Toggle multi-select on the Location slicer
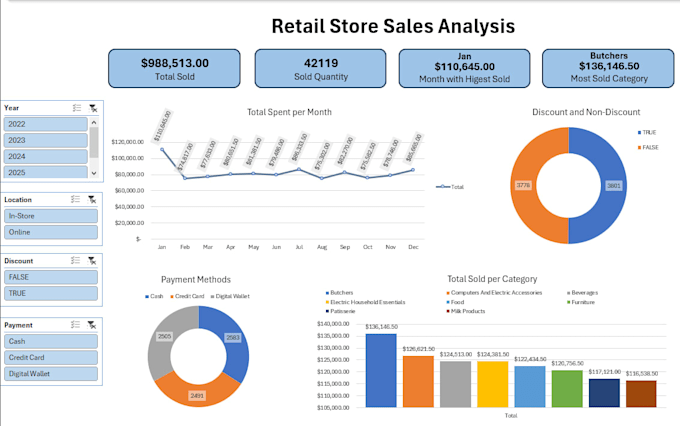This screenshot has height=426, width=680. point(75,200)
